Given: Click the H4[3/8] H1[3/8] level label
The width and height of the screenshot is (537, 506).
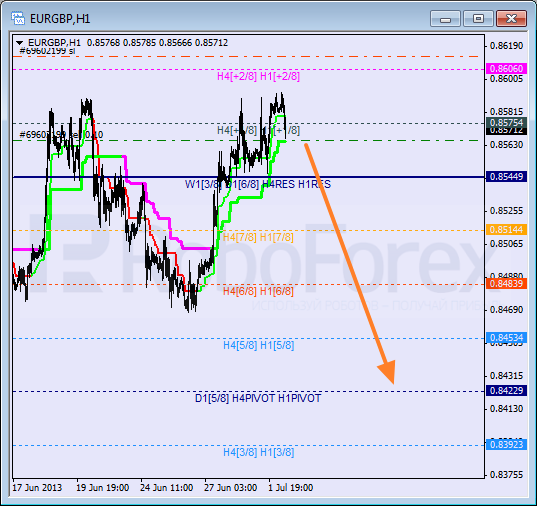Looking at the screenshot, I should tap(259, 453).
